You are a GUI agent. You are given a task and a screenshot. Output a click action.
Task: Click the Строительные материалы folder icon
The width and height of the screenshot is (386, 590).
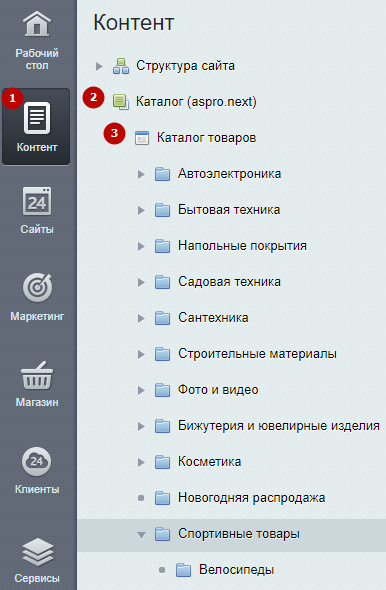tap(163, 354)
